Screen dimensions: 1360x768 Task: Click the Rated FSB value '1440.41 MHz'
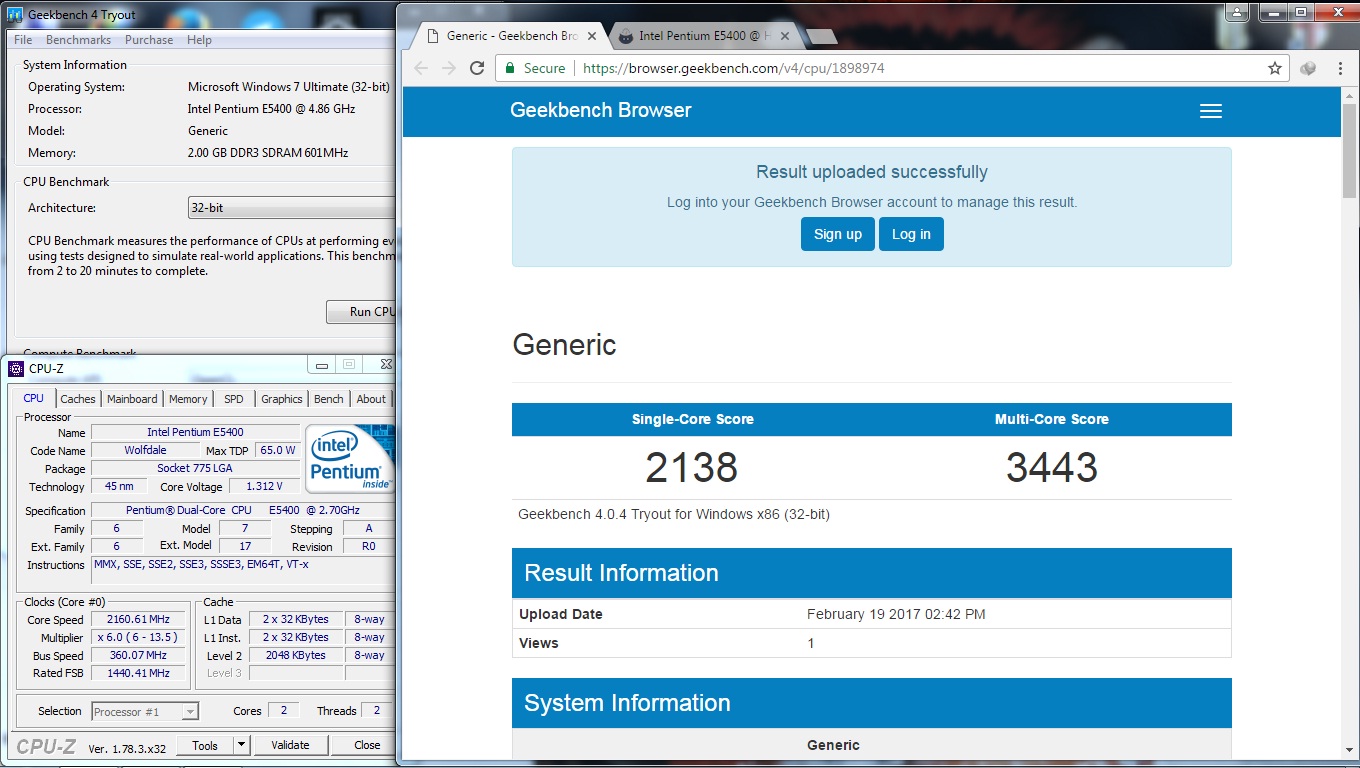tap(139, 674)
